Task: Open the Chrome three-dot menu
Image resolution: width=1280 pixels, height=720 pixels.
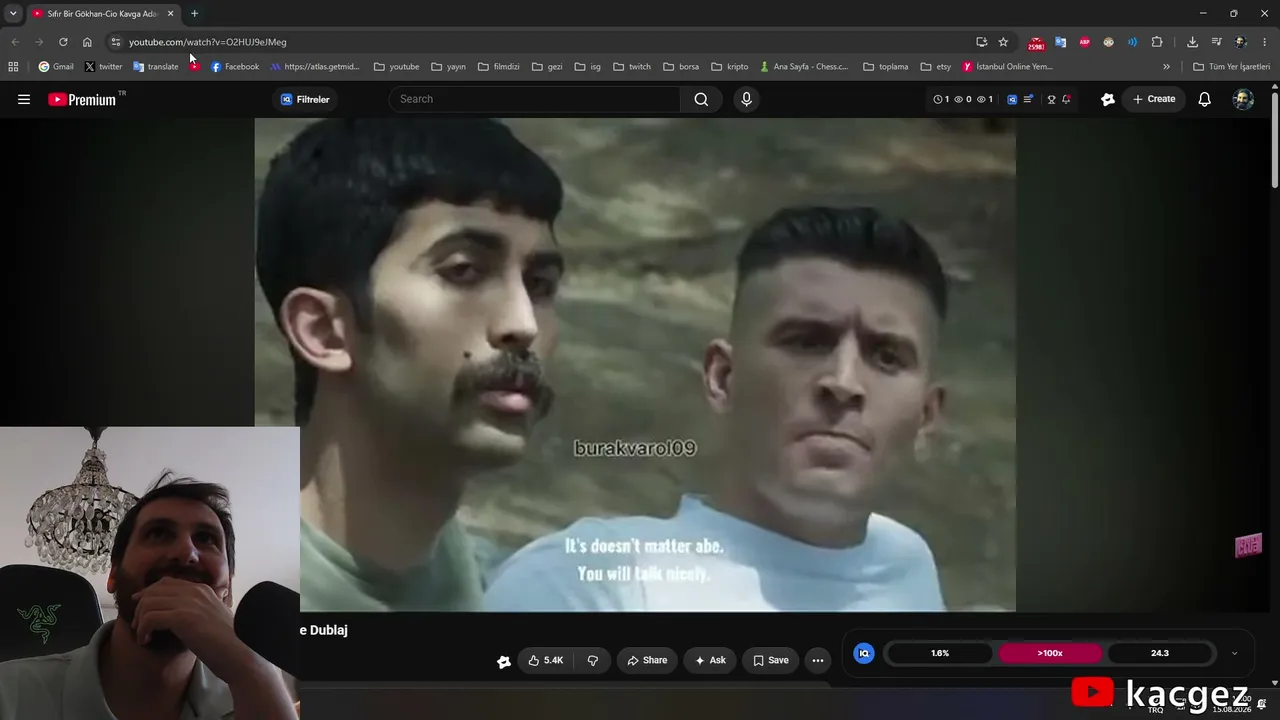Action: click(x=1265, y=42)
